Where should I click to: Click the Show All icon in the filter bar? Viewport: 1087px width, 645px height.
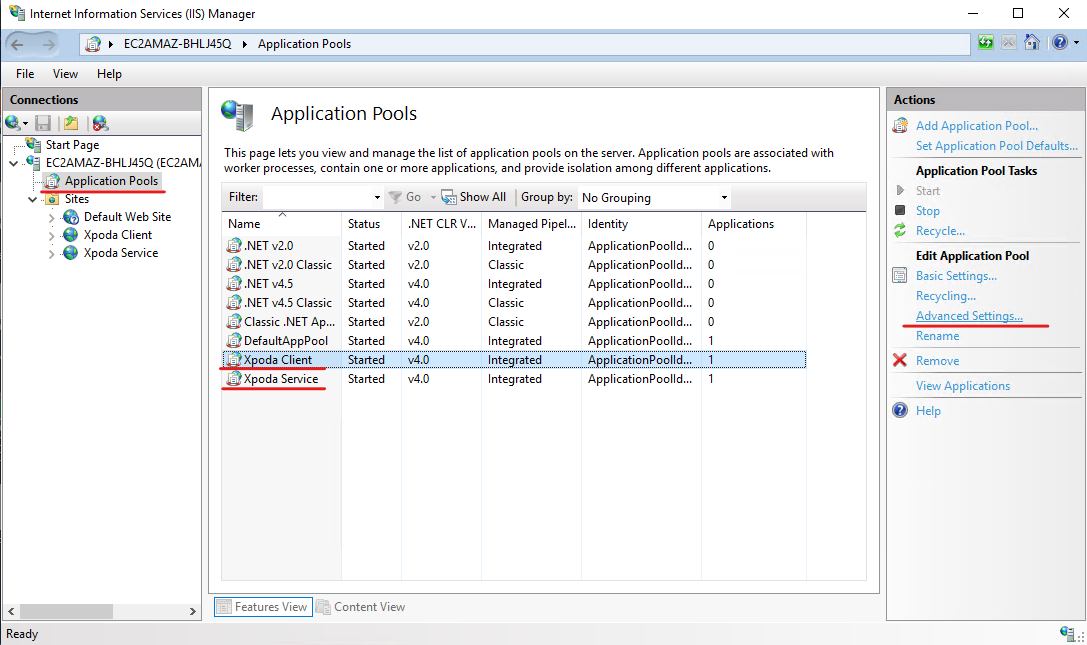pos(449,197)
